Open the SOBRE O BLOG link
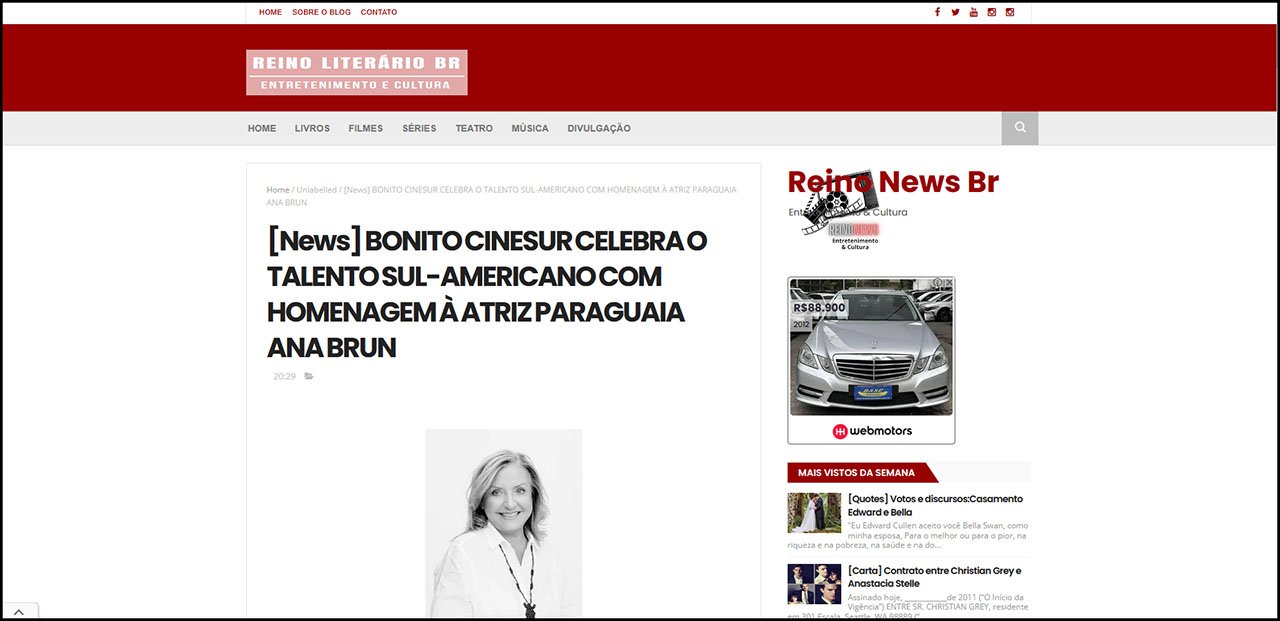Image resolution: width=1280 pixels, height=621 pixels. [x=320, y=12]
